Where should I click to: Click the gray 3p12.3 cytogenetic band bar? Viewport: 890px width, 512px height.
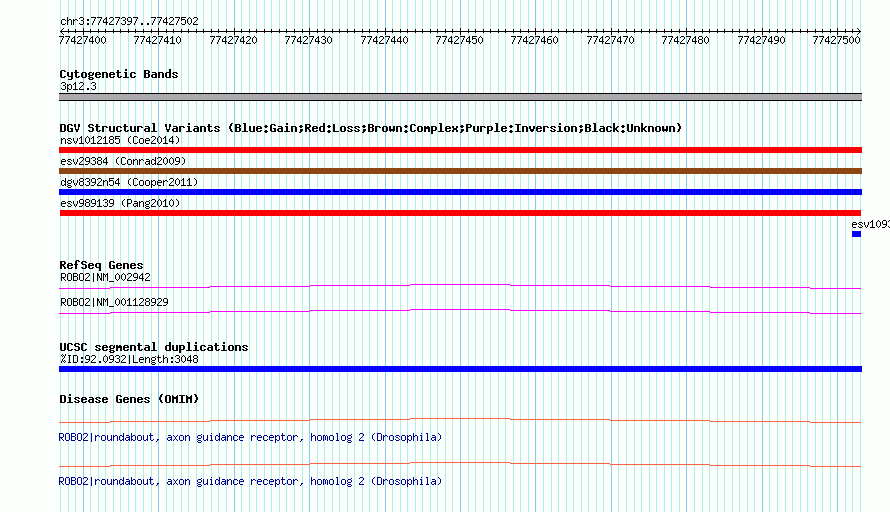[460, 97]
